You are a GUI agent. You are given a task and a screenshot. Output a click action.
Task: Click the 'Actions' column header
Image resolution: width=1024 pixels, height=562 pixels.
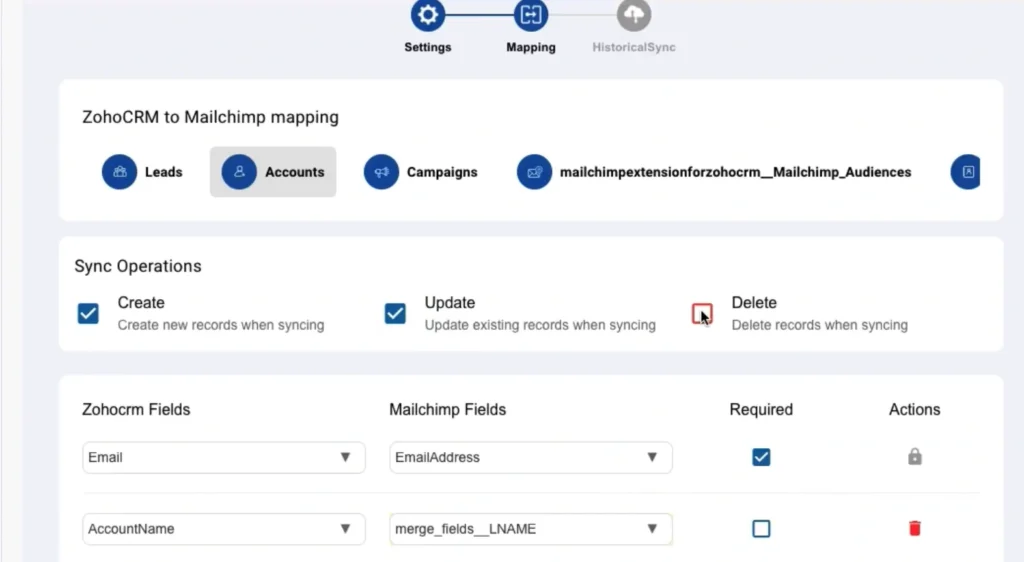[914, 410]
